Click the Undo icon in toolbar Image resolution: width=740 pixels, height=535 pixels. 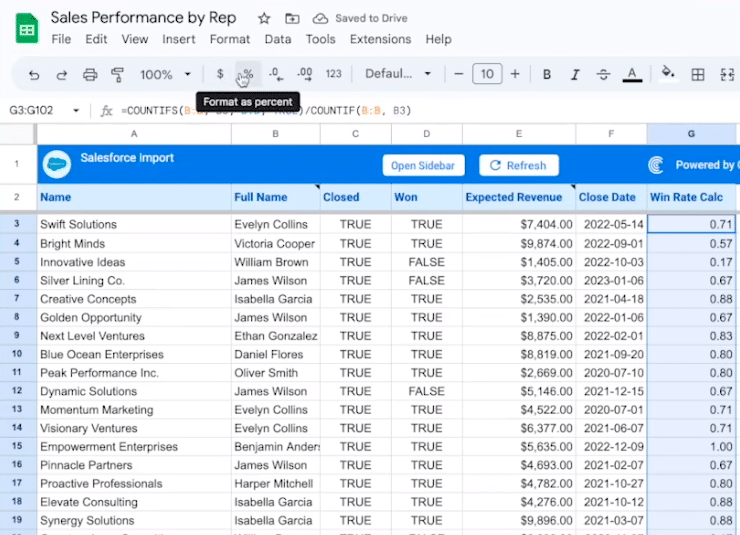tap(34, 74)
